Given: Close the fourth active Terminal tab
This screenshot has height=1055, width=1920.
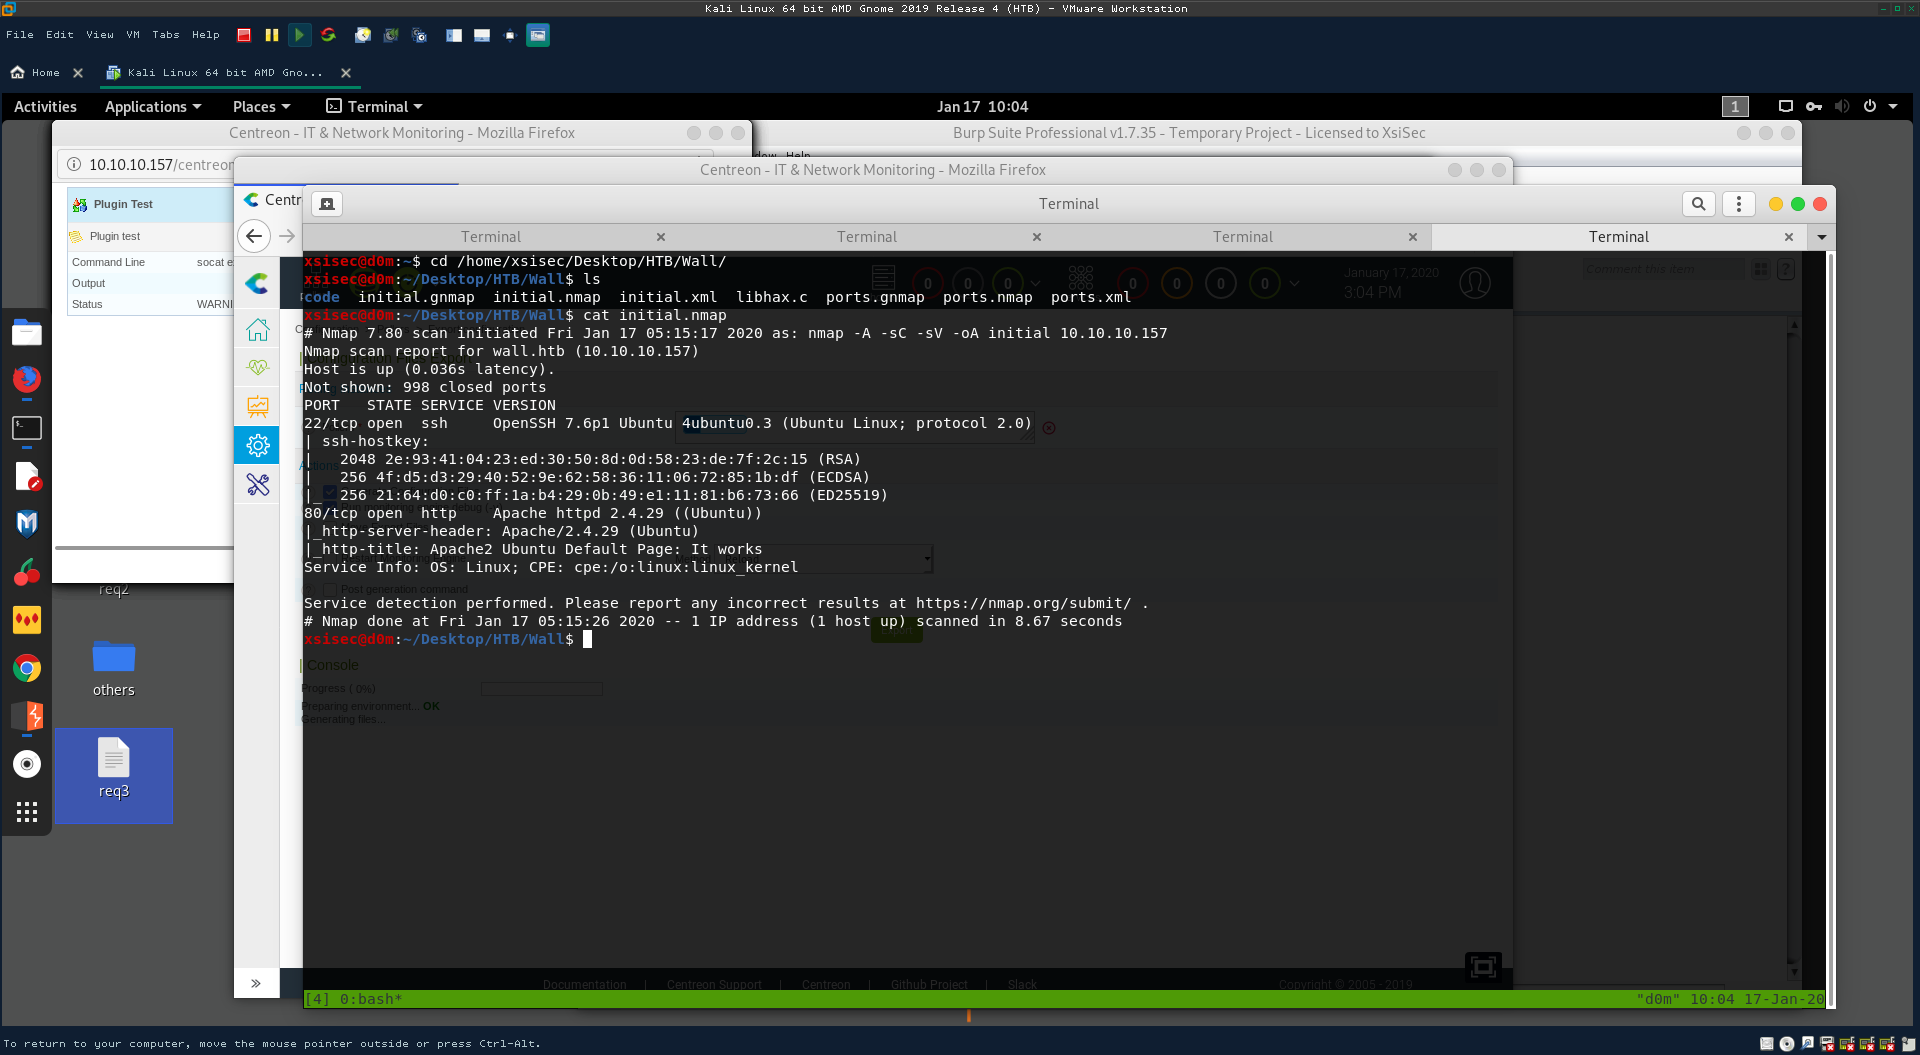Looking at the screenshot, I should coord(1789,237).
